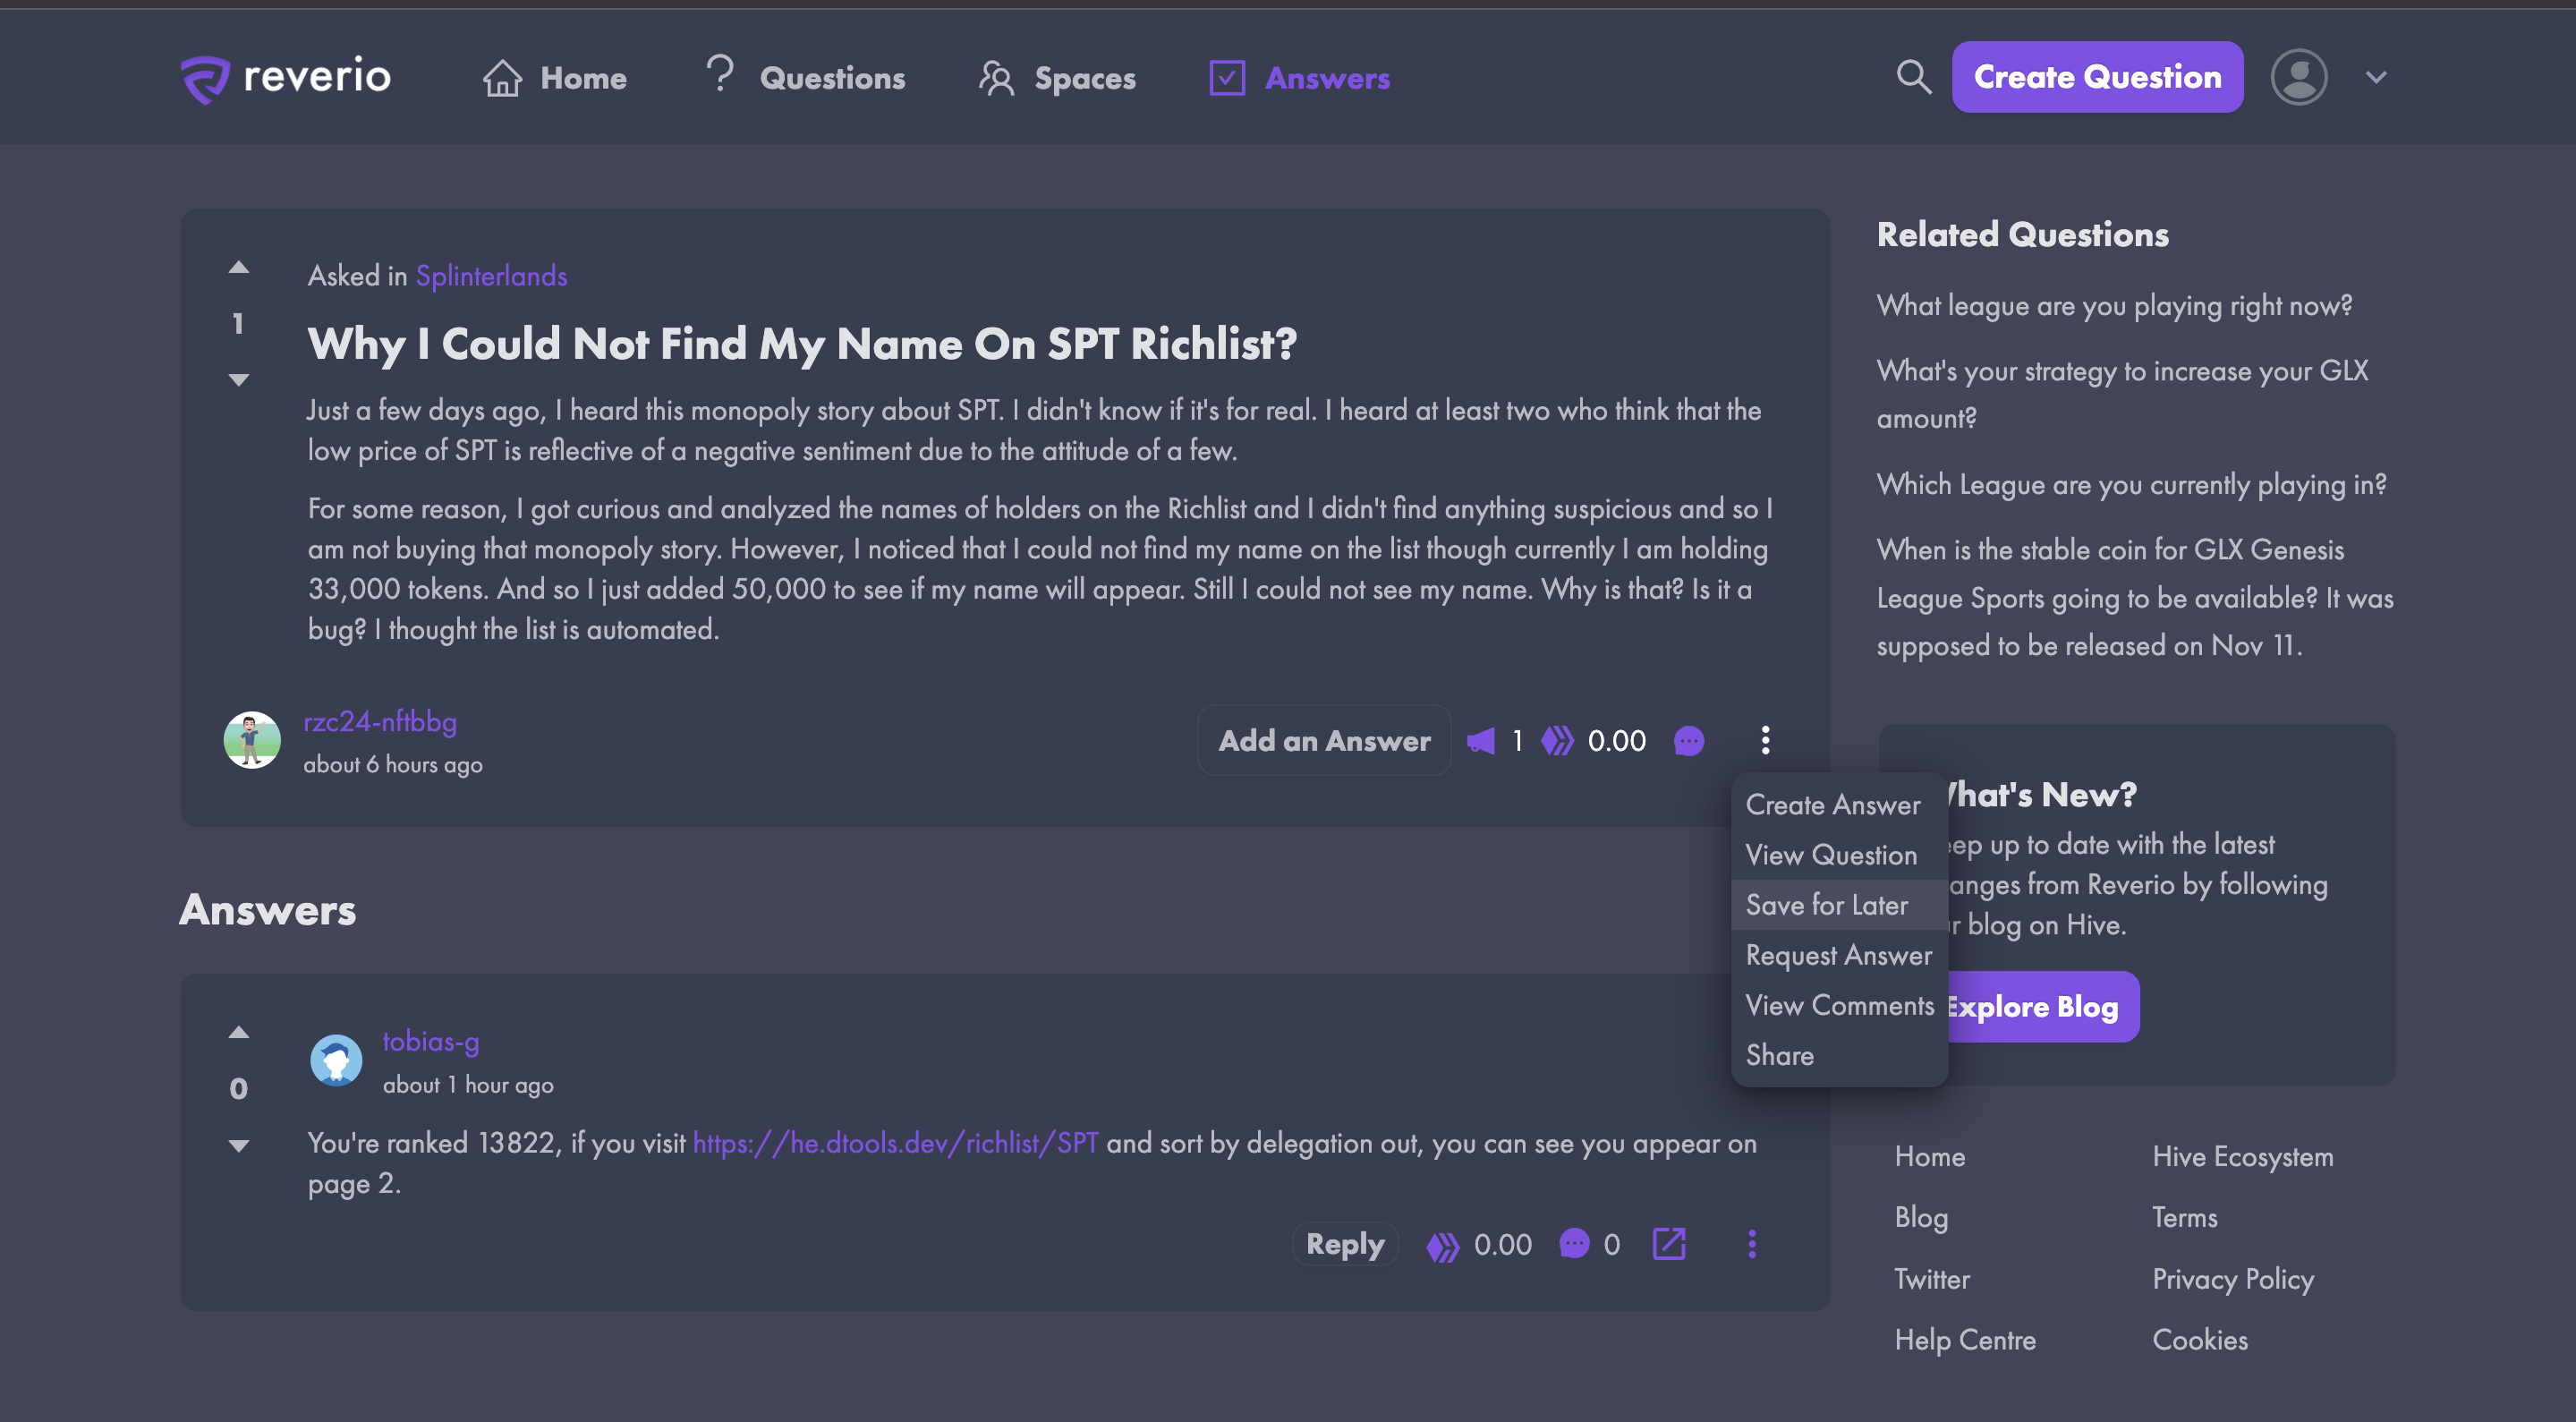
Task: Click tobias-g's avatar image
Action: point(336,1061)
